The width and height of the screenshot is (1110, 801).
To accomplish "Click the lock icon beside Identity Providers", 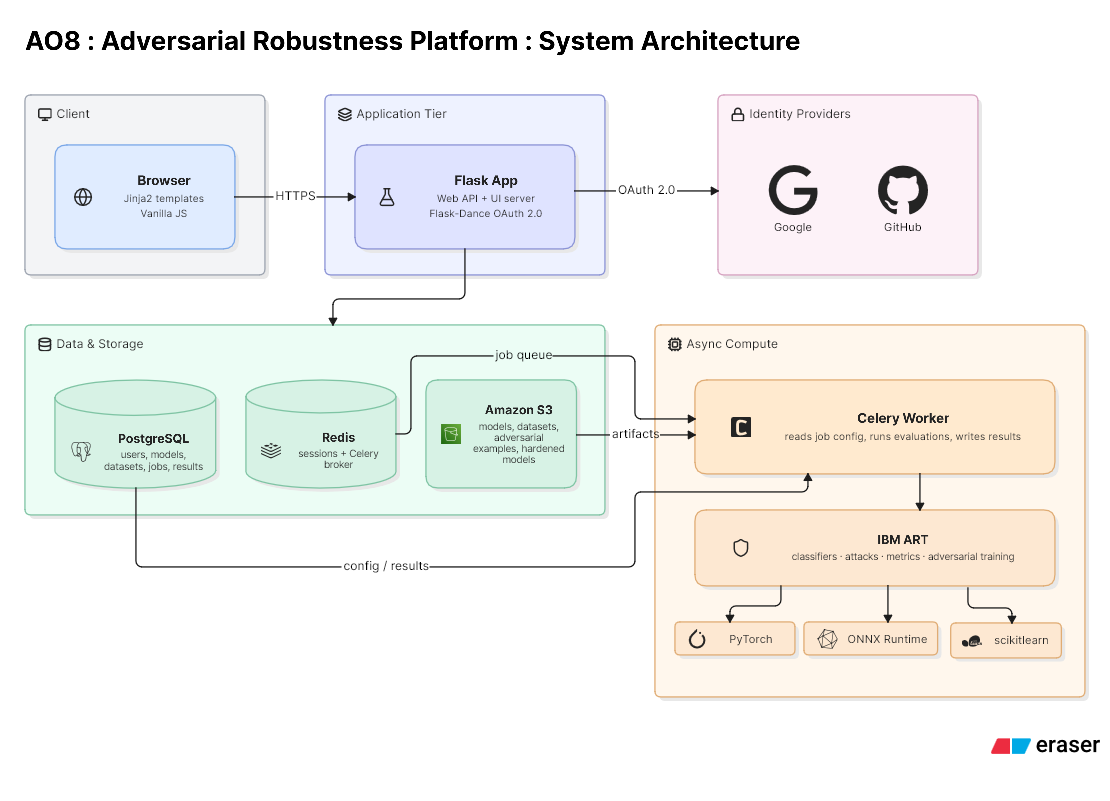I will click(738, 114).
